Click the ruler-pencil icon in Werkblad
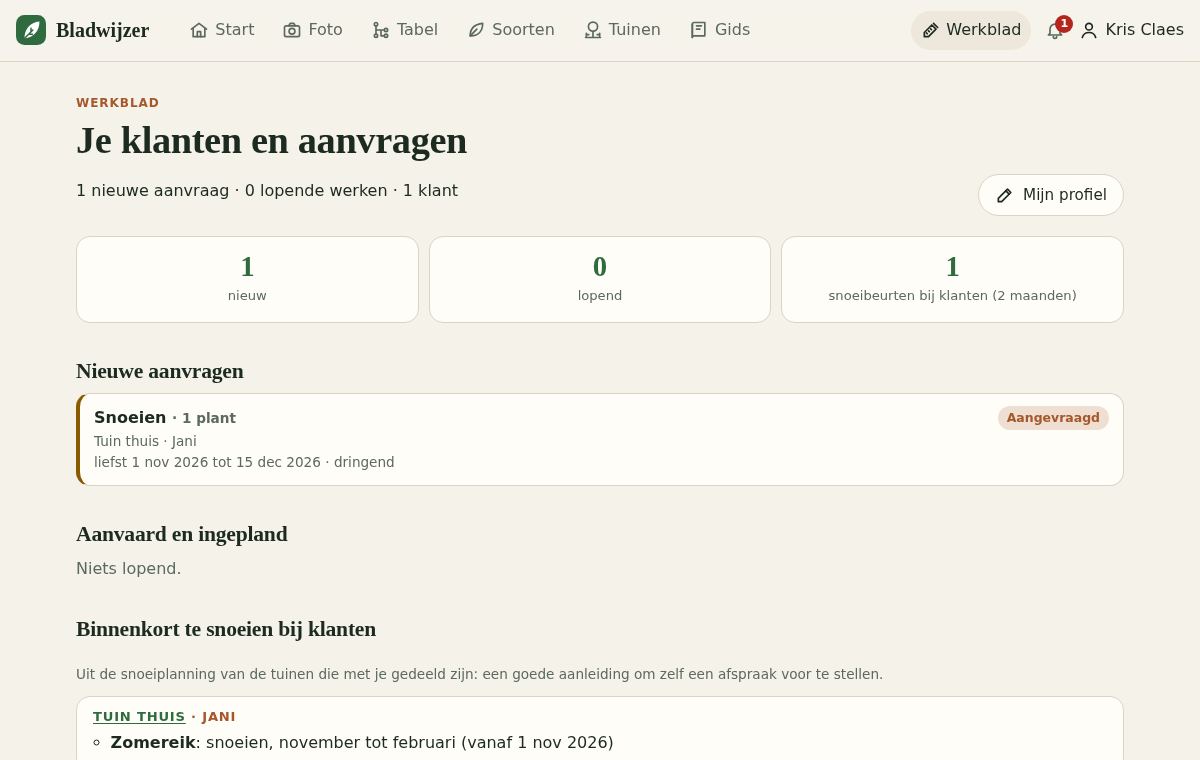The image size is (1200, 760). click(930, 30)
